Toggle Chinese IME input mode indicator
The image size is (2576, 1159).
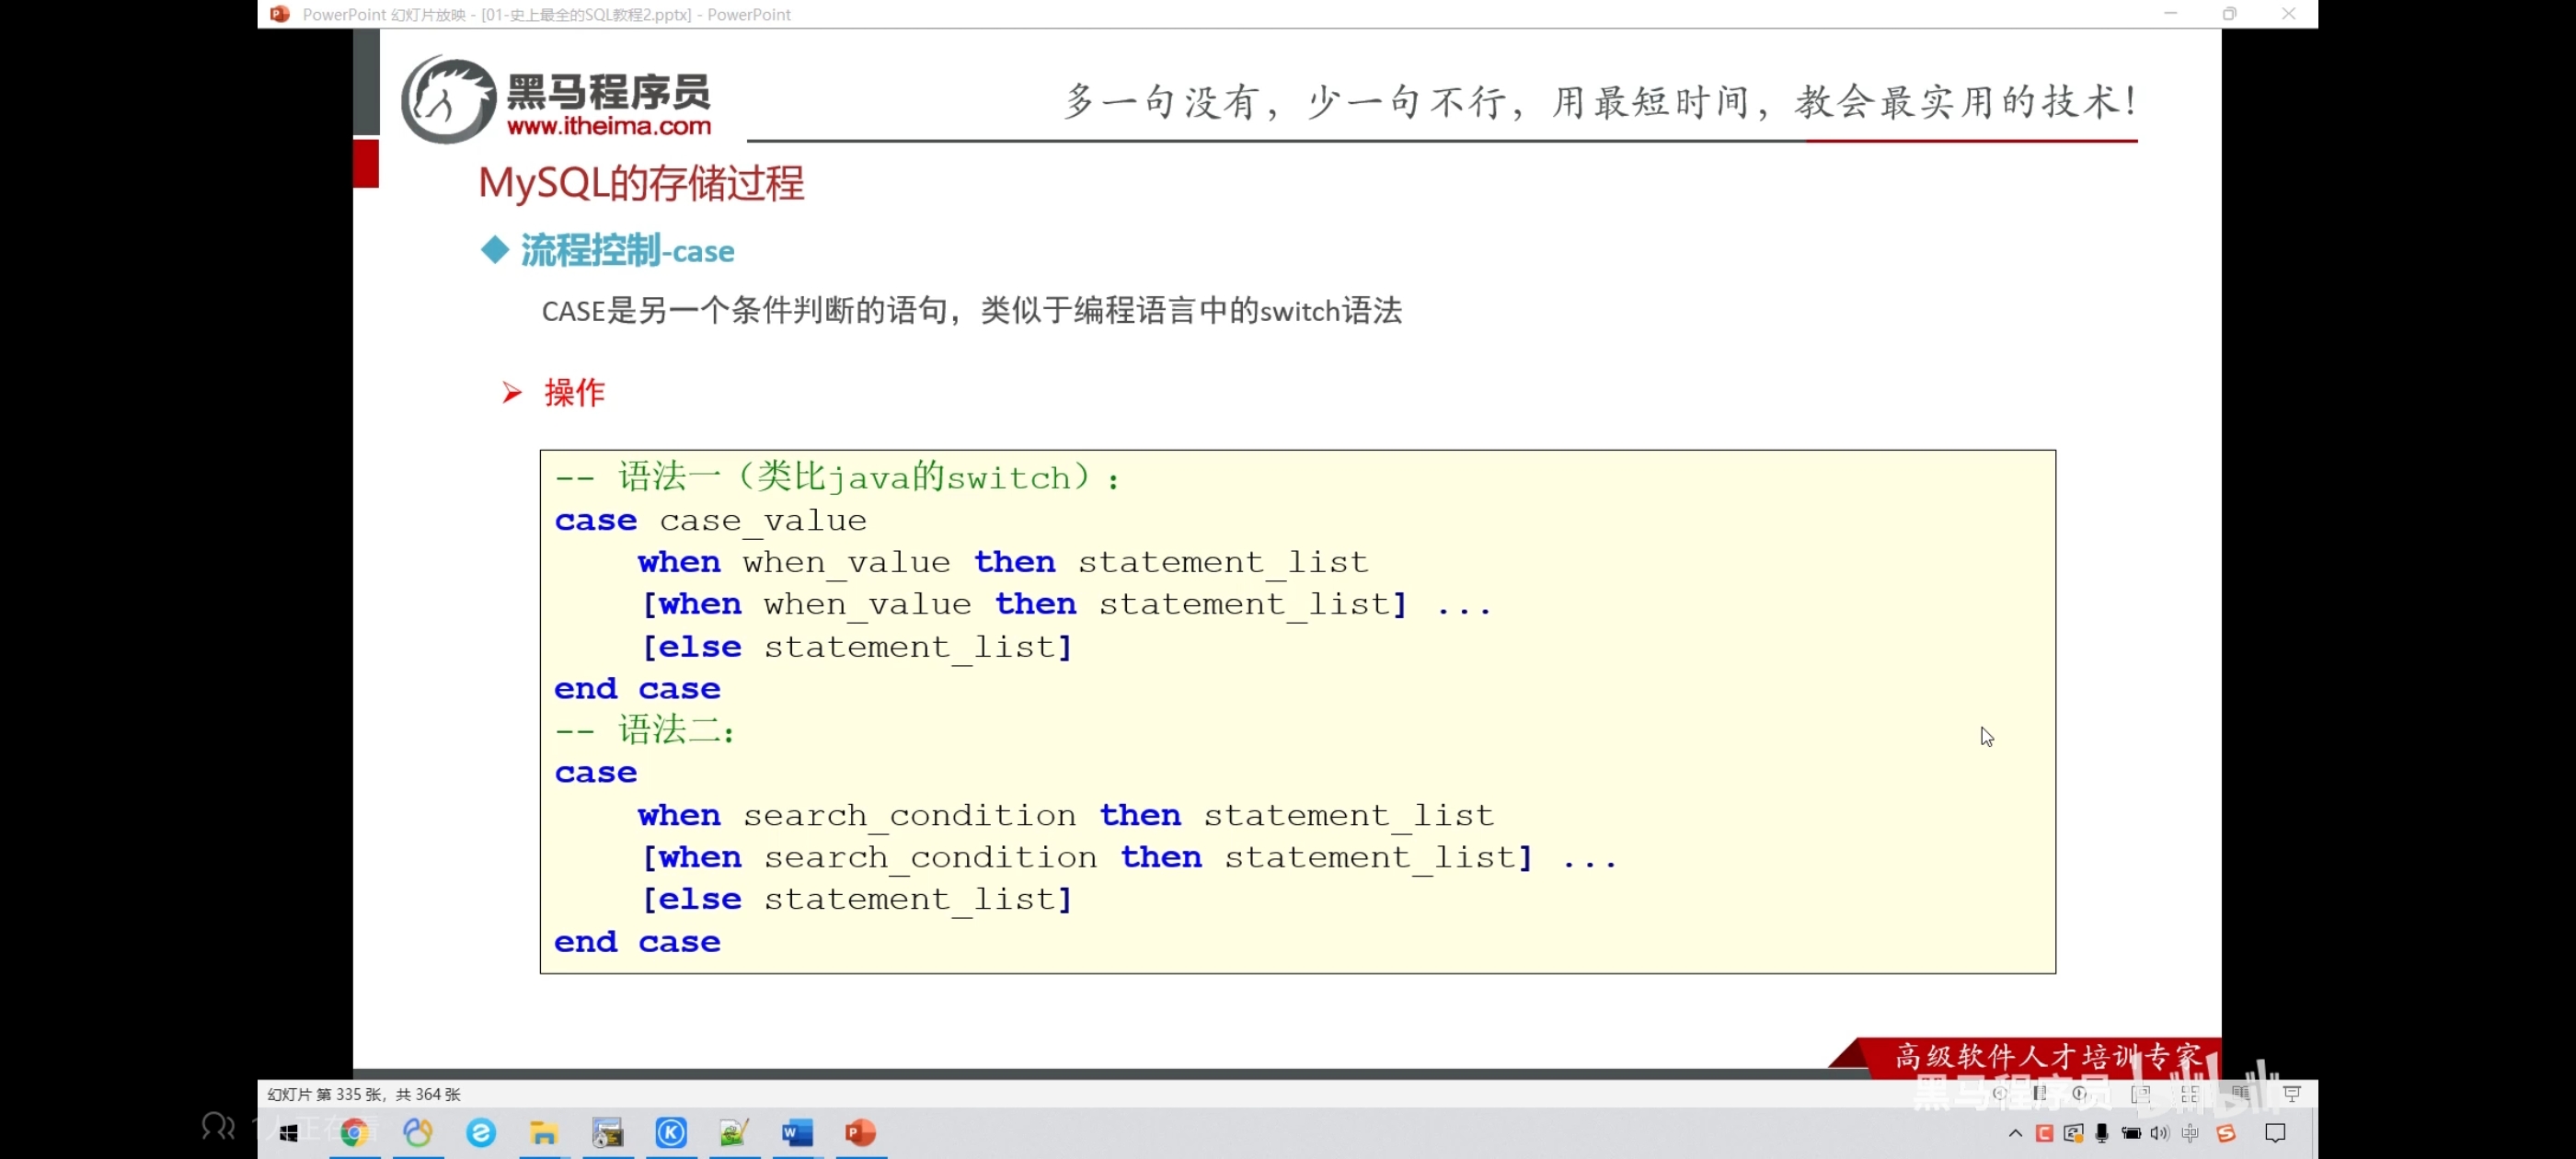click(2190, 1132)
